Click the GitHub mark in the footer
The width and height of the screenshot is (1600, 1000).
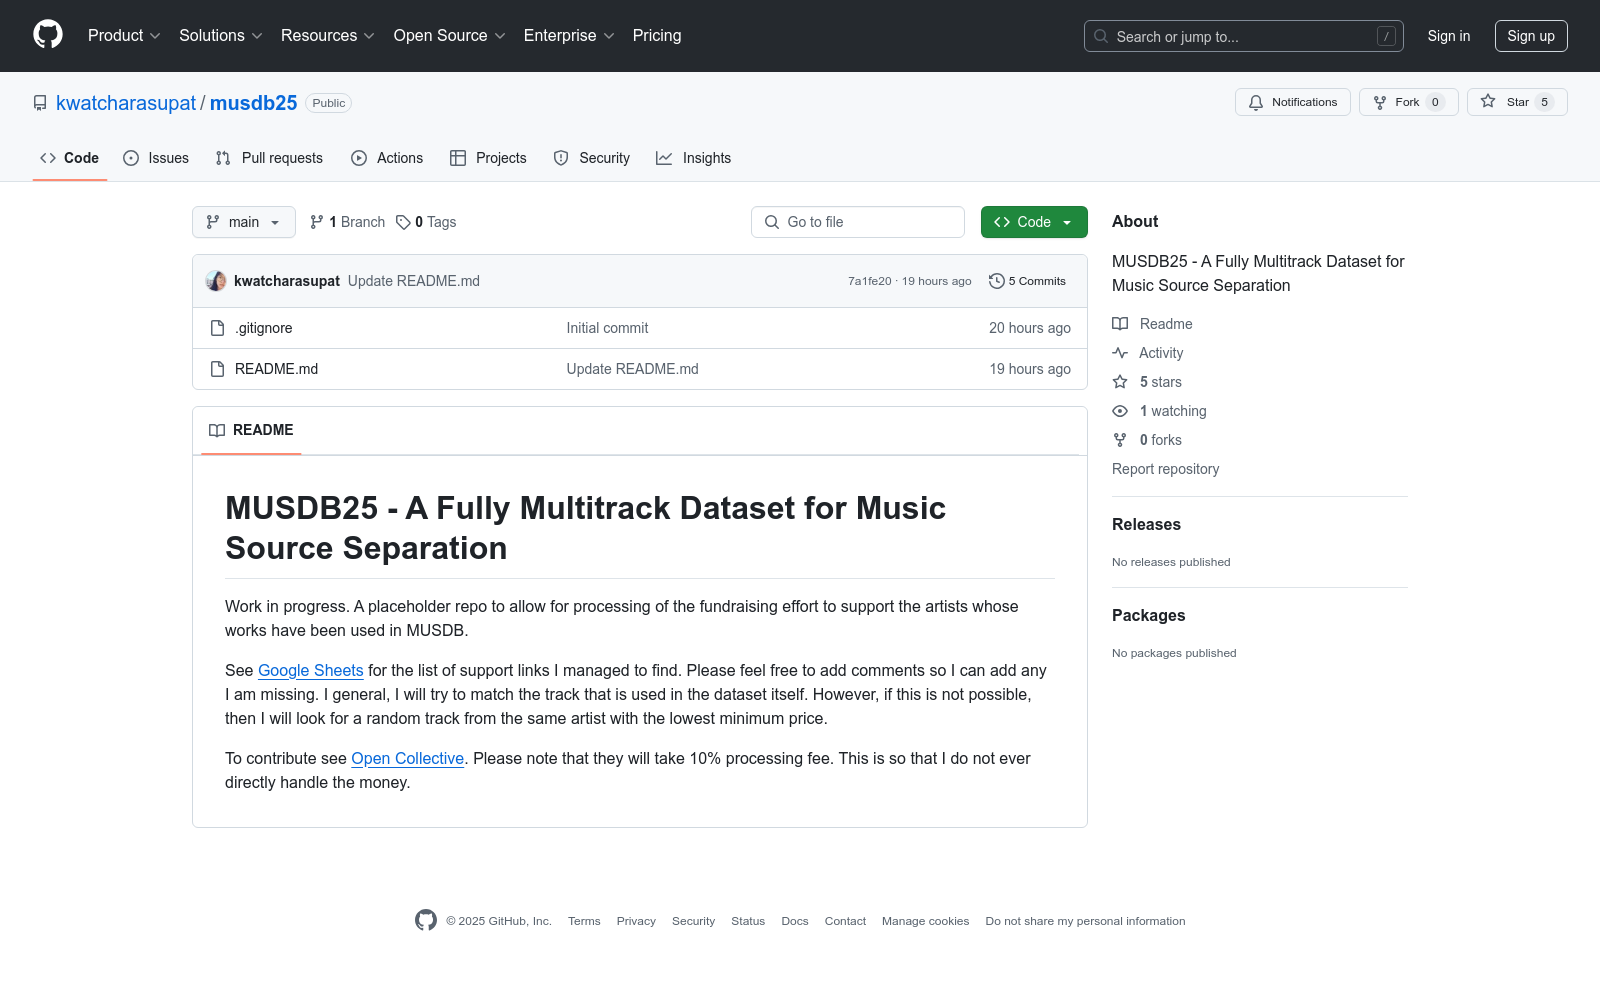coord(426,921)
